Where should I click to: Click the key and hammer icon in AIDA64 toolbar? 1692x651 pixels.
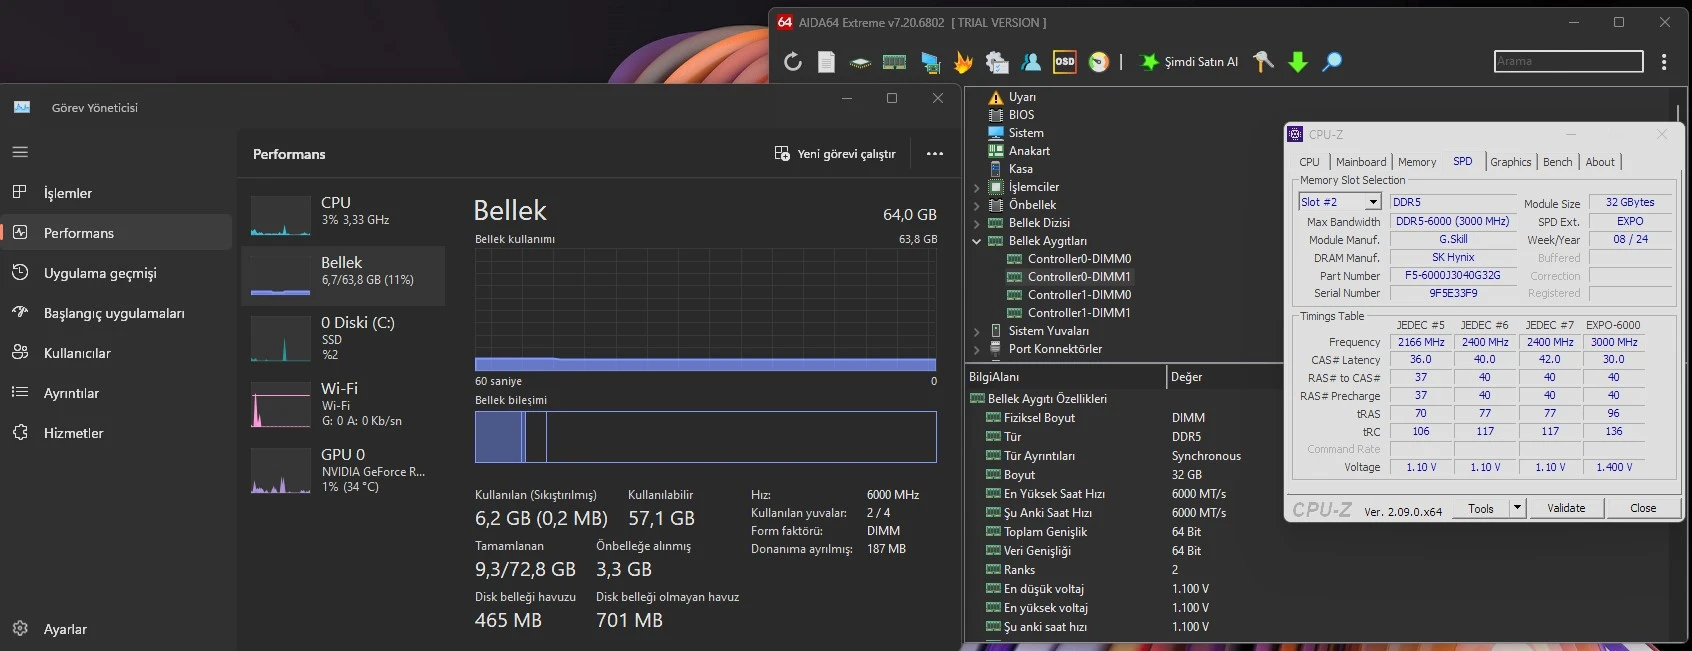tap(1264, 62)
